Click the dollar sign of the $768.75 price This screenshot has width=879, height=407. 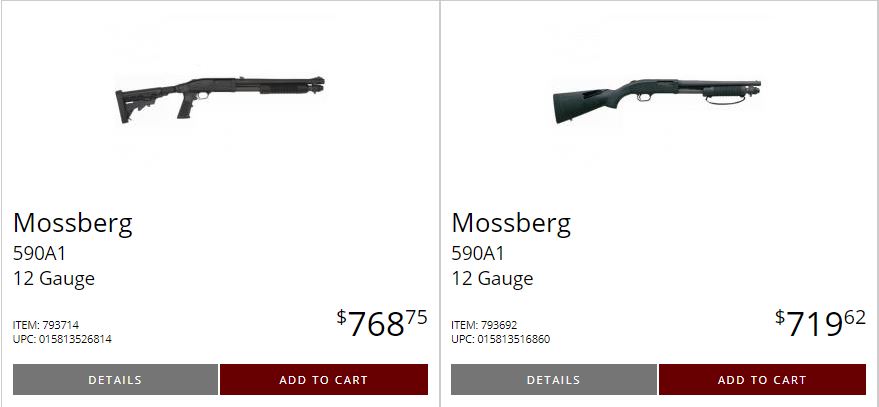(341, 317)
